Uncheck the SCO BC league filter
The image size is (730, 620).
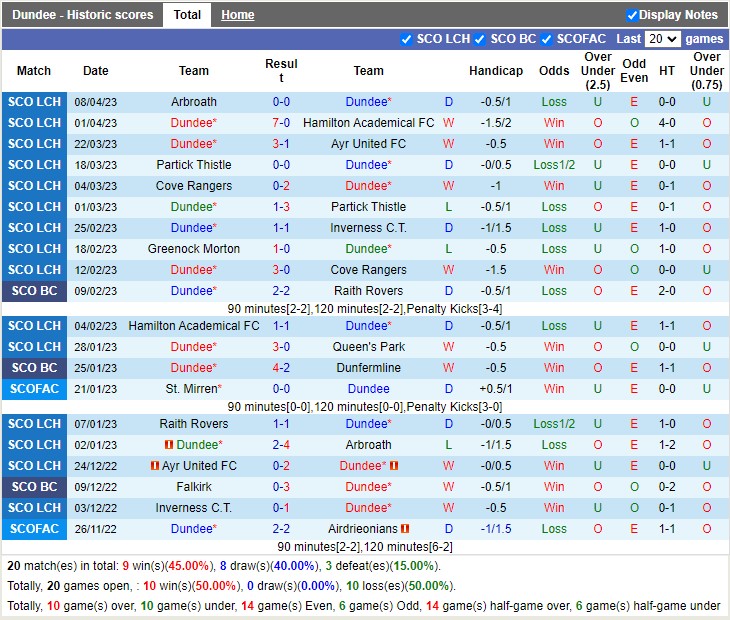480,39
